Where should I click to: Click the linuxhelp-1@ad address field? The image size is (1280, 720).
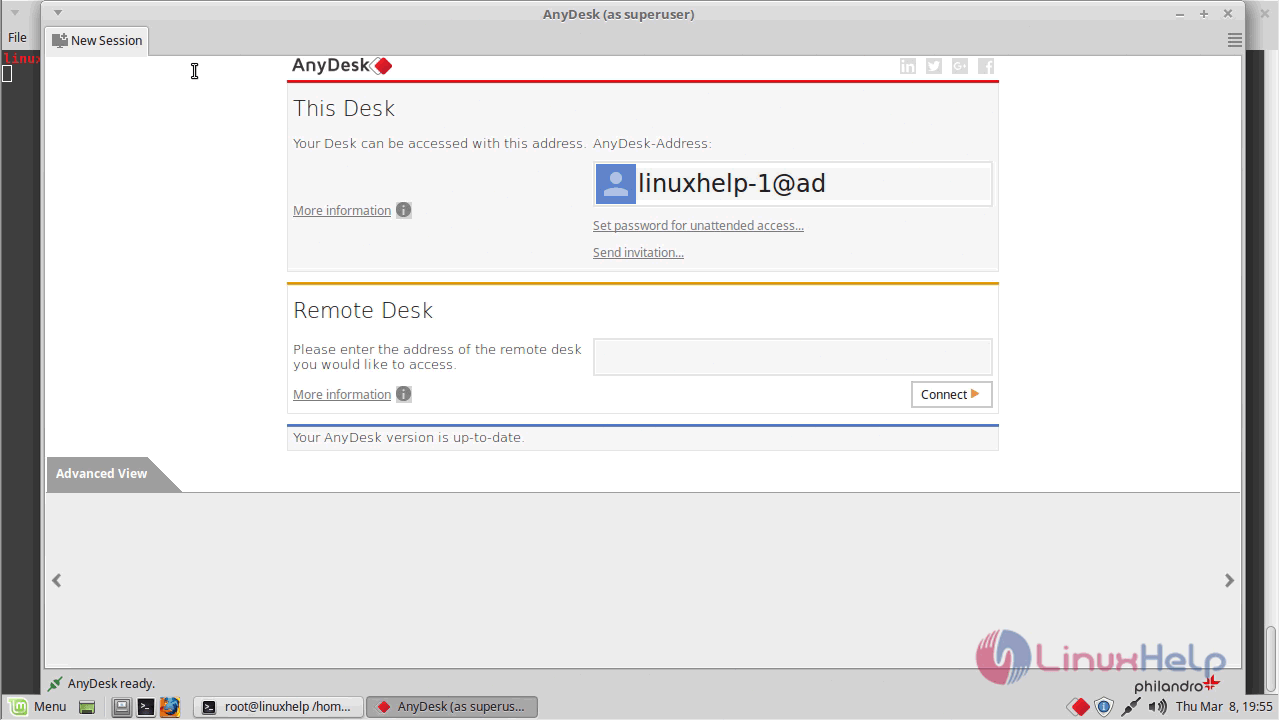(x=793, y=184)
